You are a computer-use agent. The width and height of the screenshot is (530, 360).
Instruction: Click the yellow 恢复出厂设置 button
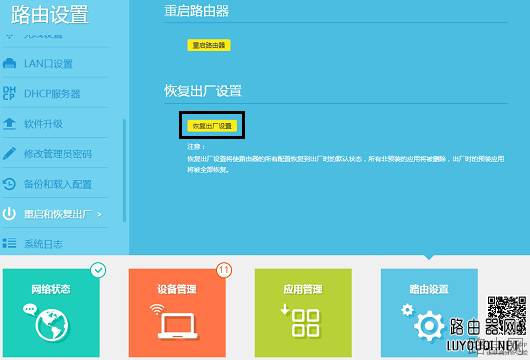[x=212, y=126]
